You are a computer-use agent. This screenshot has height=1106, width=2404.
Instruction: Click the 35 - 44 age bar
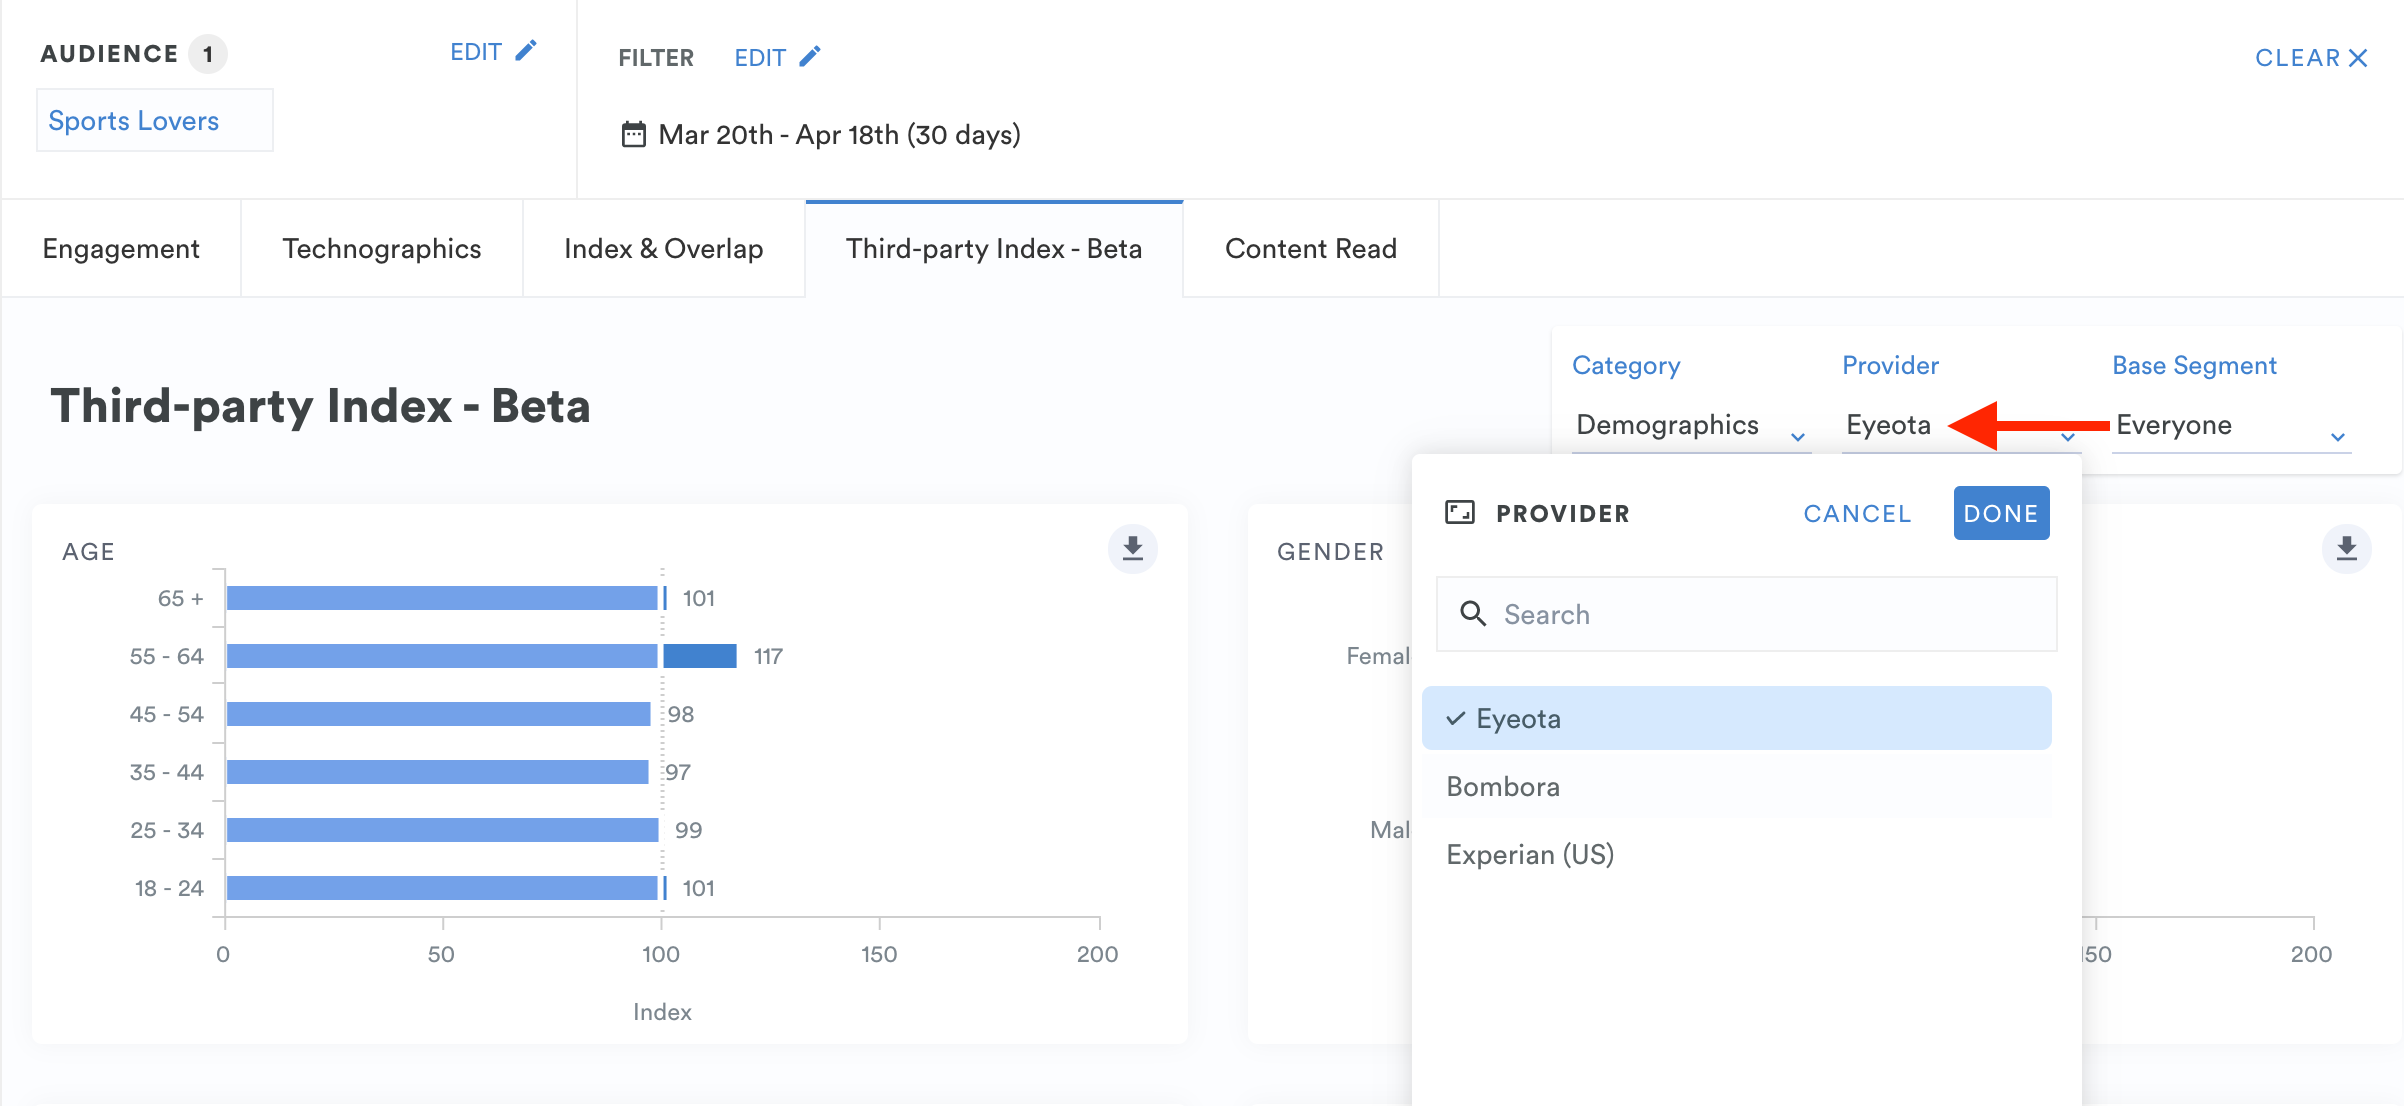[437, 772]
